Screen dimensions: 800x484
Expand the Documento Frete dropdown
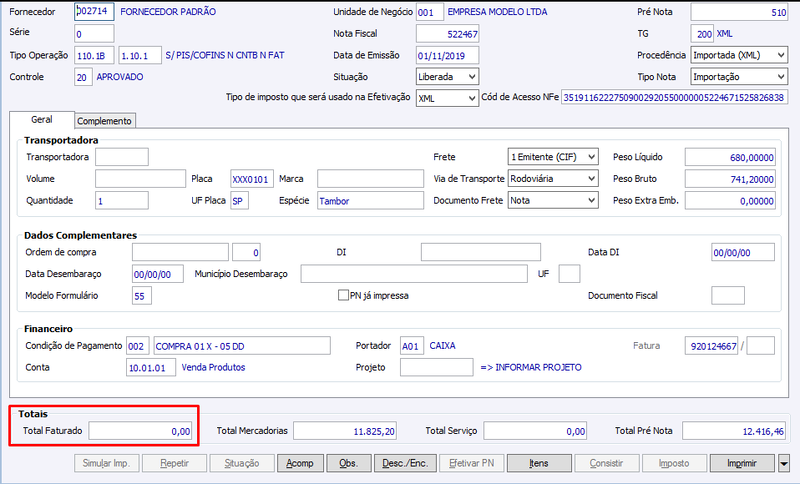tap(553, 201)
